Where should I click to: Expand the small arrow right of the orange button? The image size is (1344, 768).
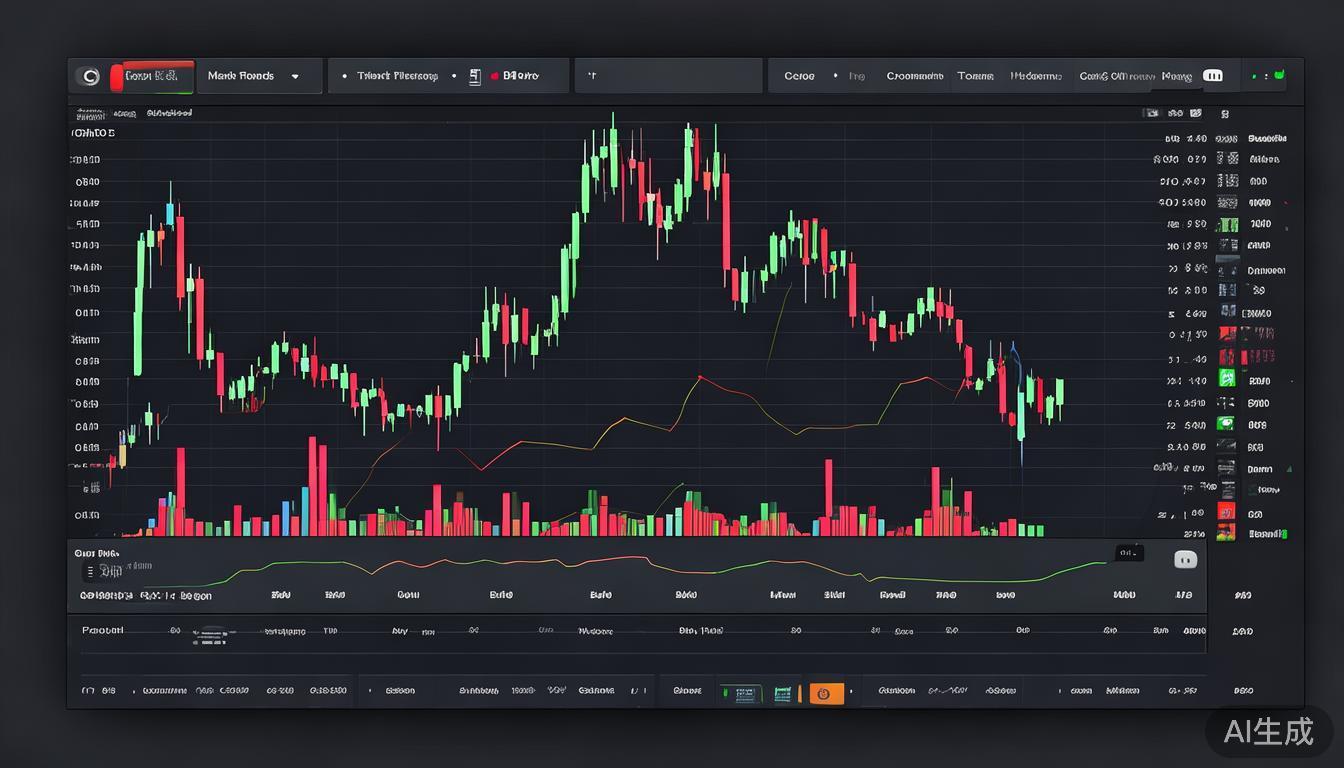click(x=852, y=691)
